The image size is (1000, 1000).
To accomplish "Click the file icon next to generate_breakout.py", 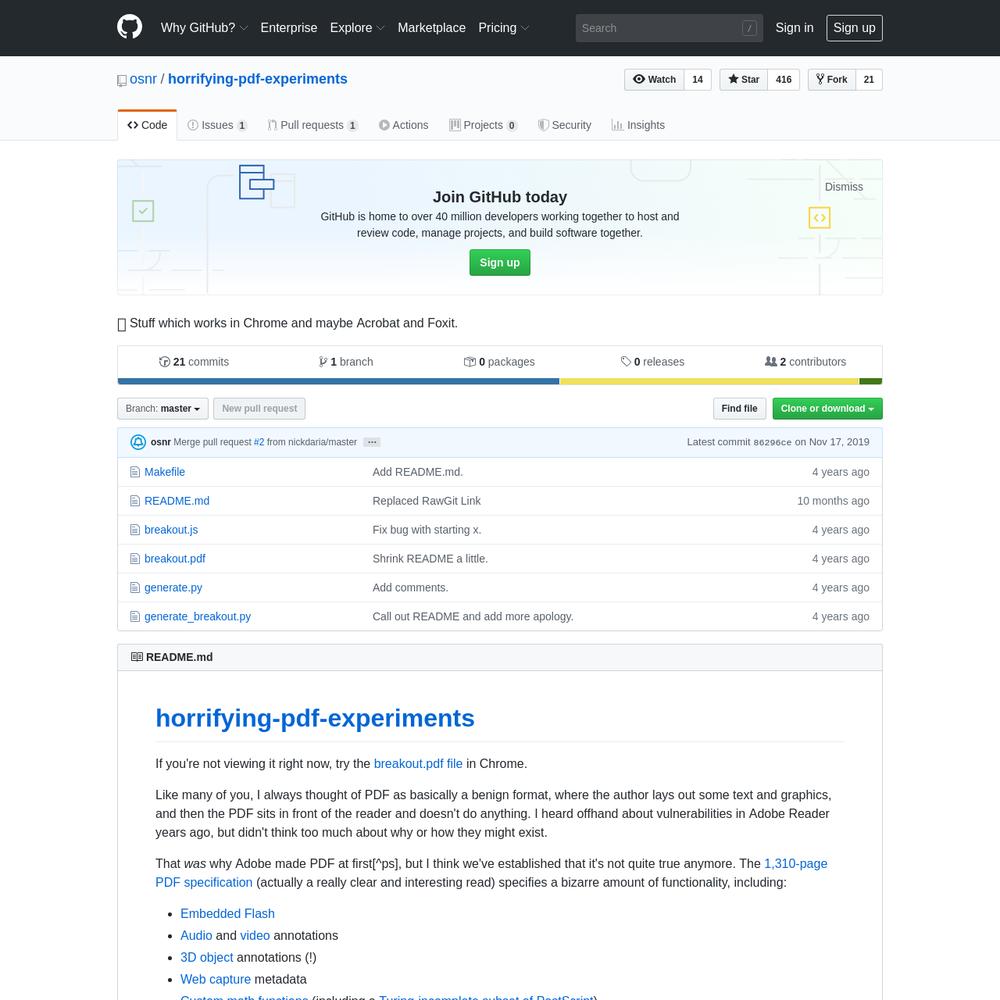I will pyautogui.click(x=135, y=616).
